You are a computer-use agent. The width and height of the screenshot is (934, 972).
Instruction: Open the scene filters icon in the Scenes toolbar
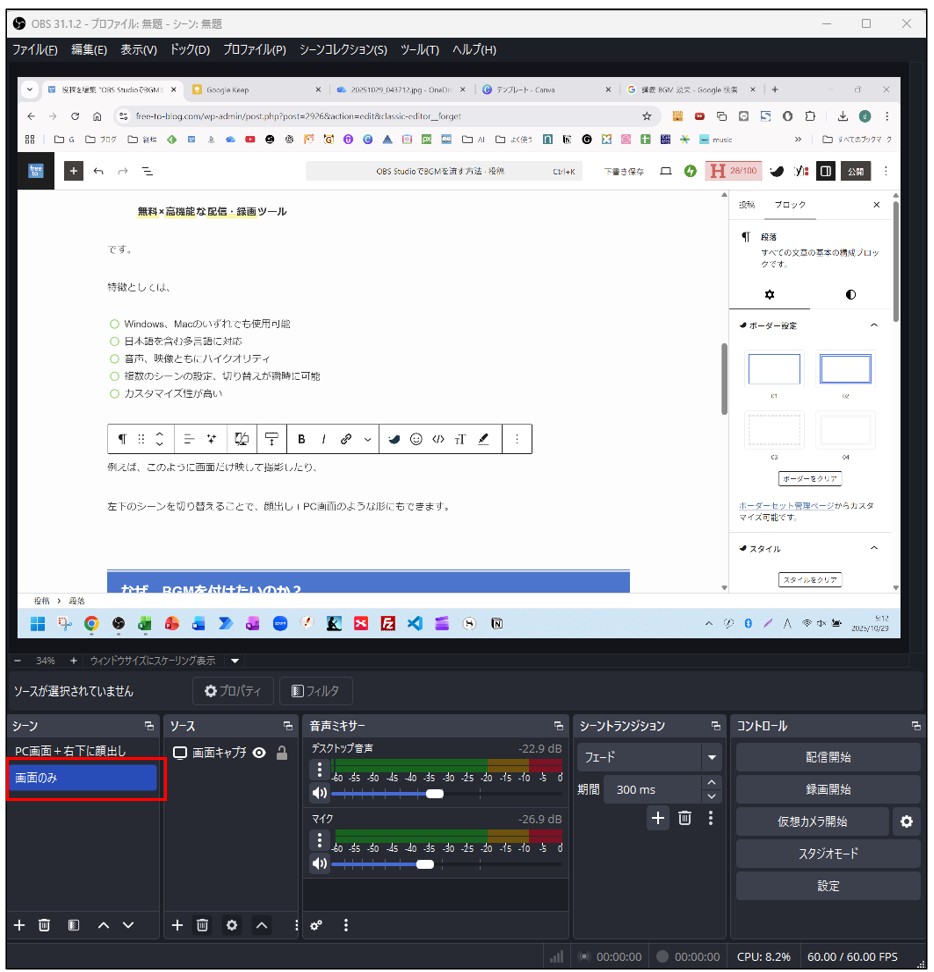[73, 925]
